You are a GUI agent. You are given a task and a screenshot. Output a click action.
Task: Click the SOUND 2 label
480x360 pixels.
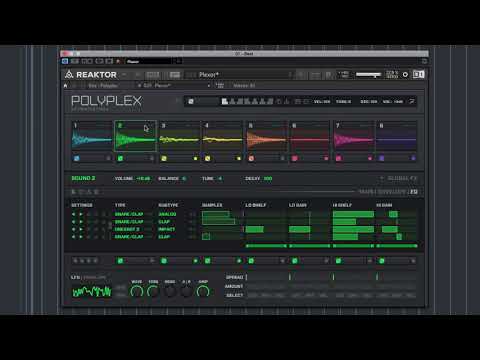pos(83,178)
